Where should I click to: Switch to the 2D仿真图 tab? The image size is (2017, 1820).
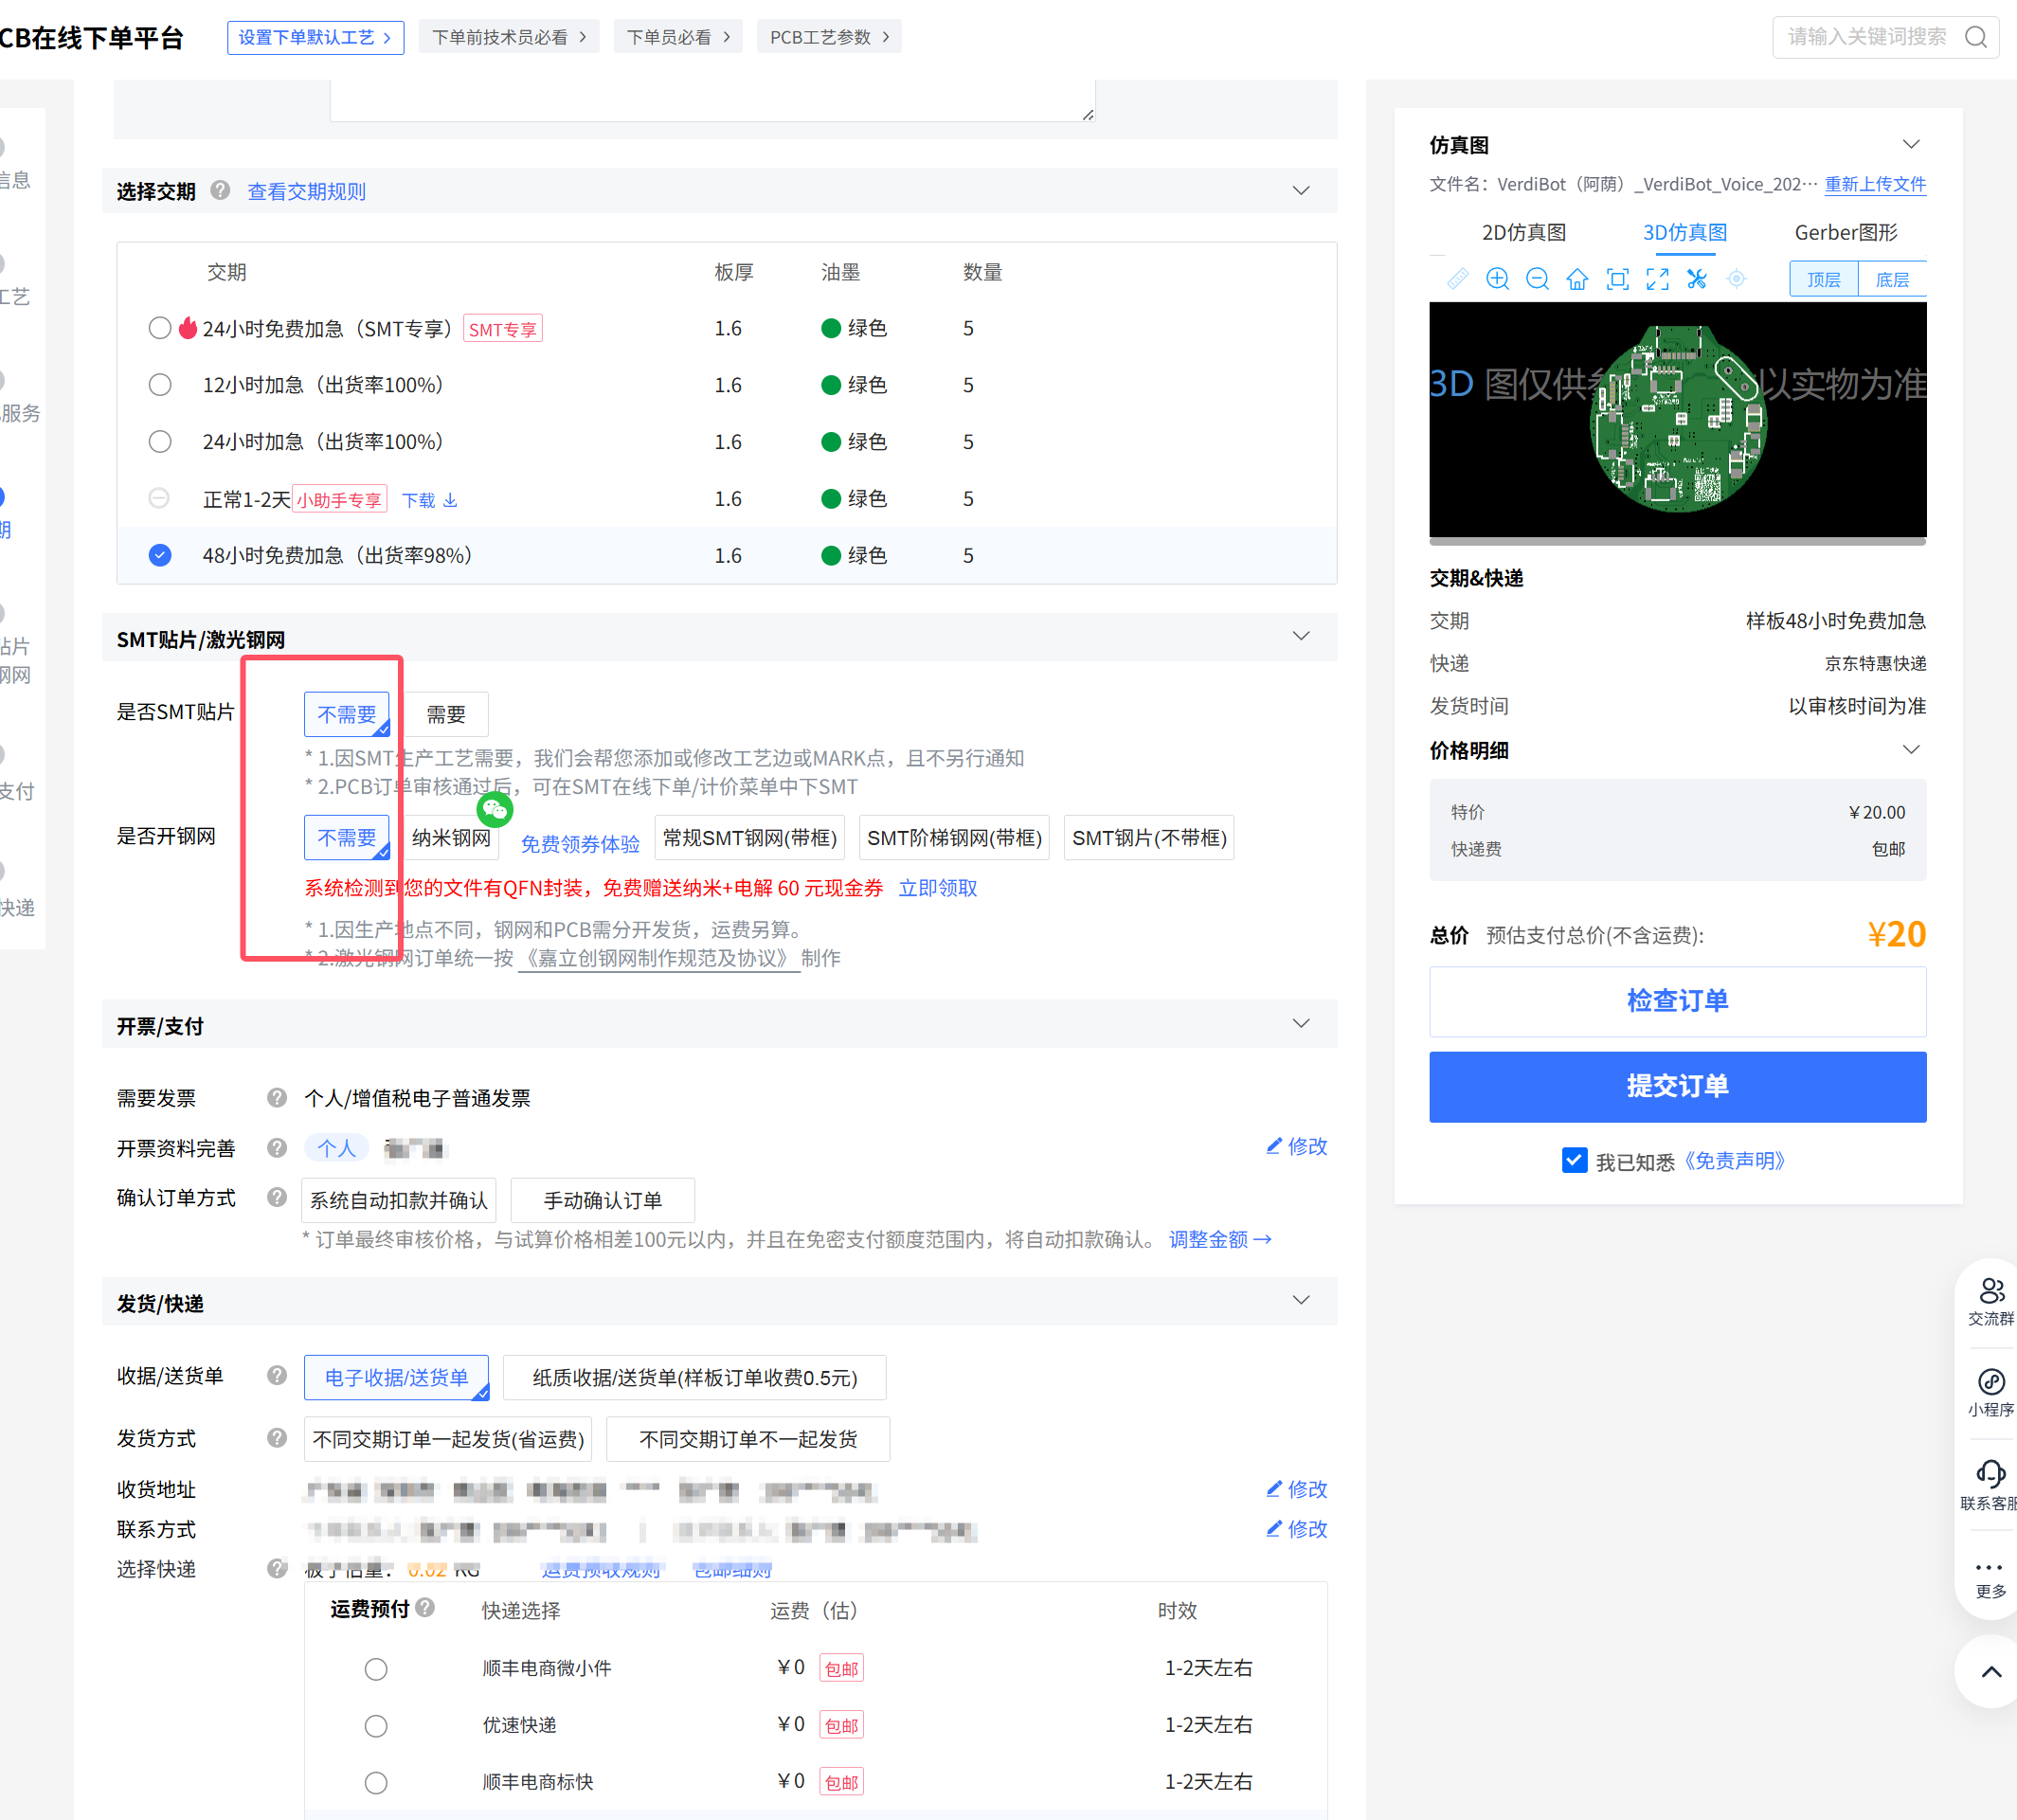pyautogui.click(x=1523, y=233)
